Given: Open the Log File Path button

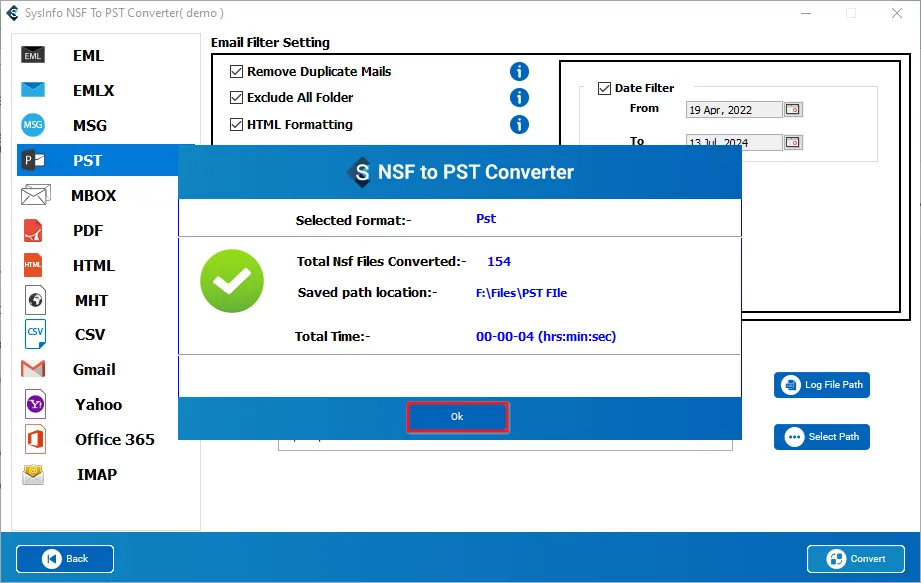Looking at the screenshot, I should [x=822, y=385].
